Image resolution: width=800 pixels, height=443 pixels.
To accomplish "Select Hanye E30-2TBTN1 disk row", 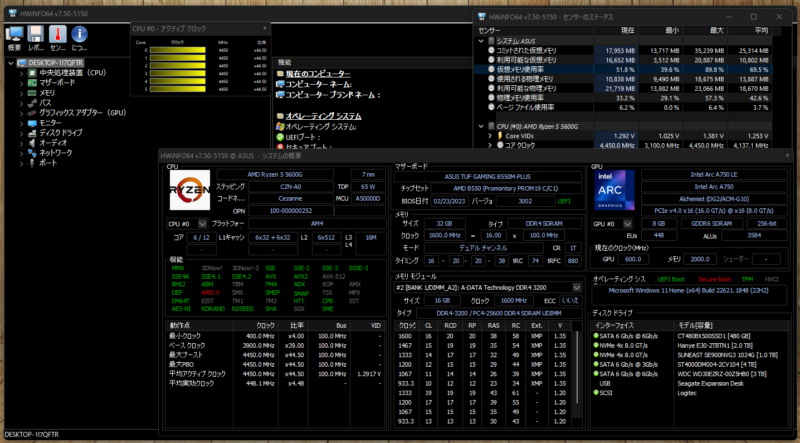I will coord(690,346).
